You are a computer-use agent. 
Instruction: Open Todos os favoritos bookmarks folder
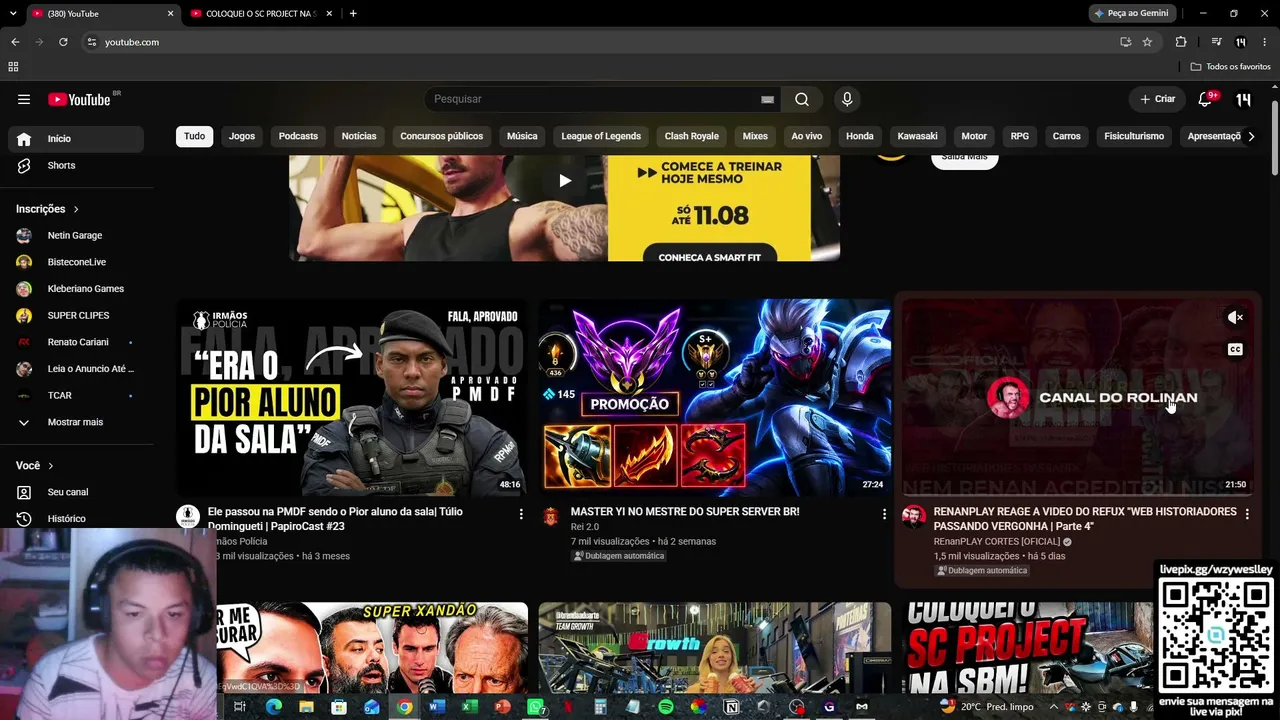(1231, 67)
